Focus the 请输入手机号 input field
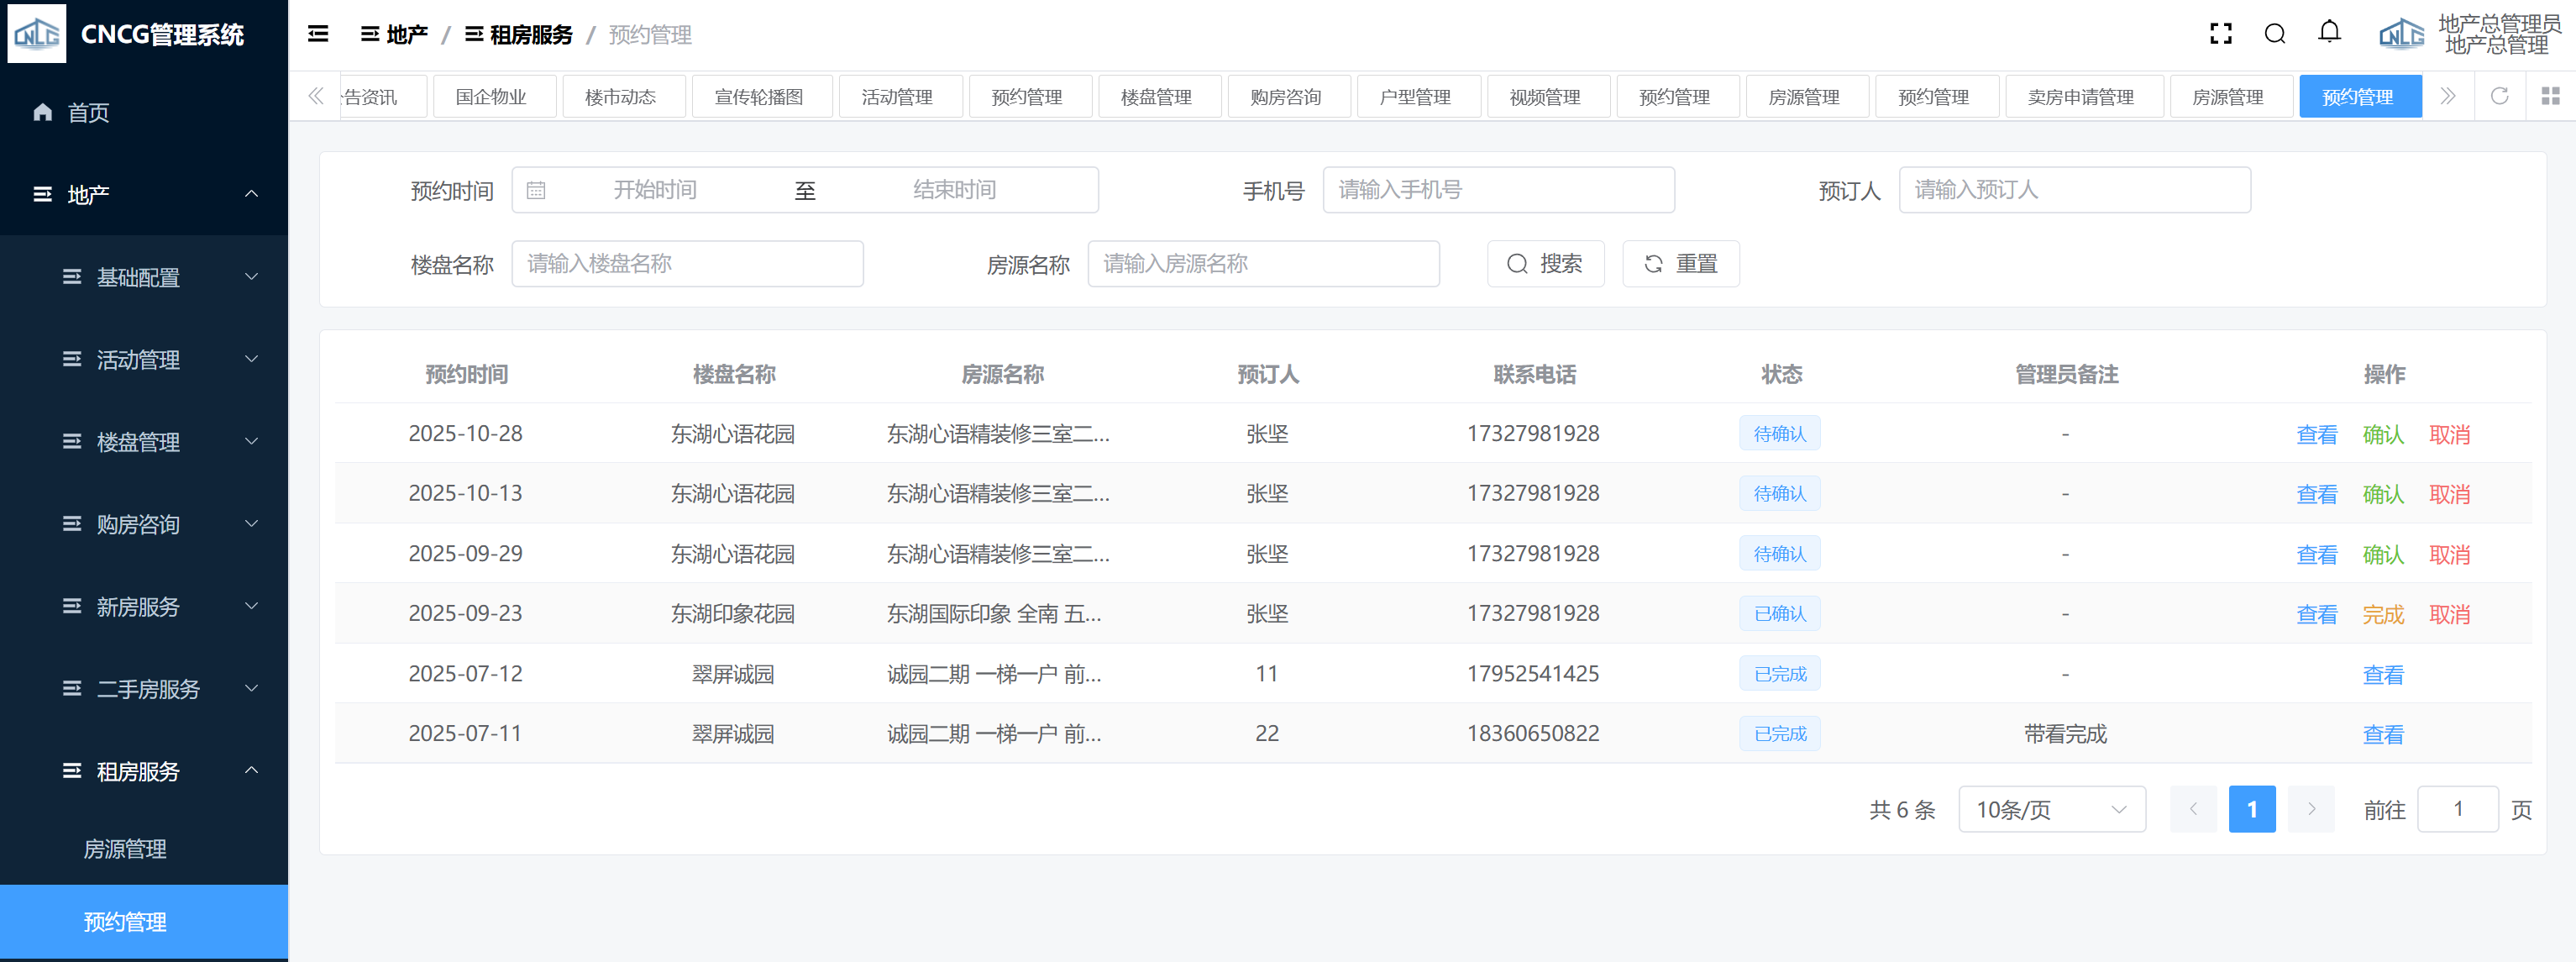The image size is (2576, 962). click(1497, 190)
